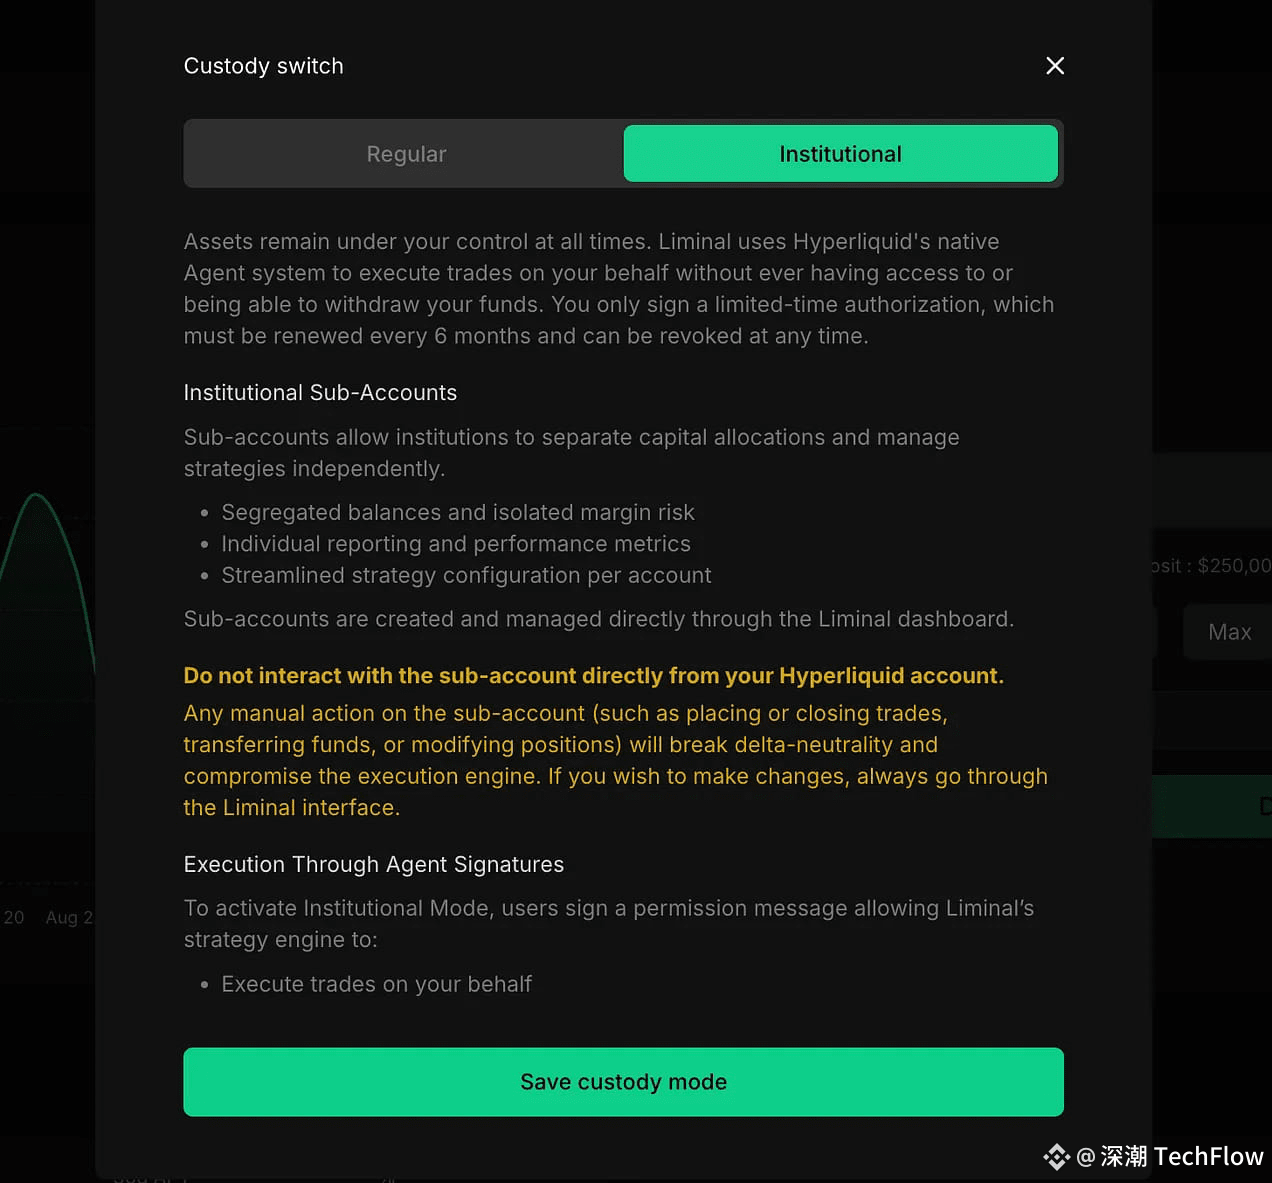Switch to Regular custody mode
1272x1183 pixels.
point(406,154)
